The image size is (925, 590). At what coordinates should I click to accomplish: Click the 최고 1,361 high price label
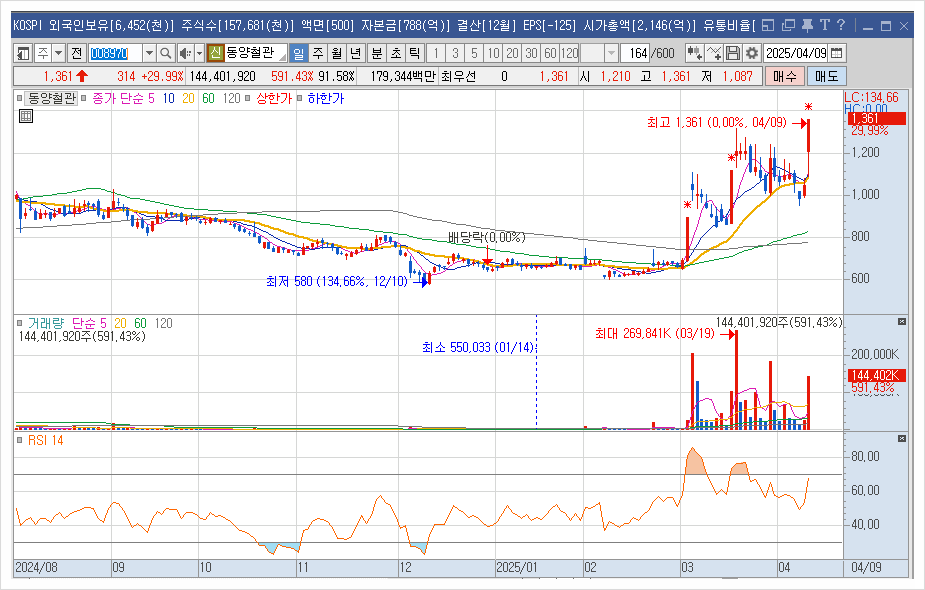[x=717, y=123]
